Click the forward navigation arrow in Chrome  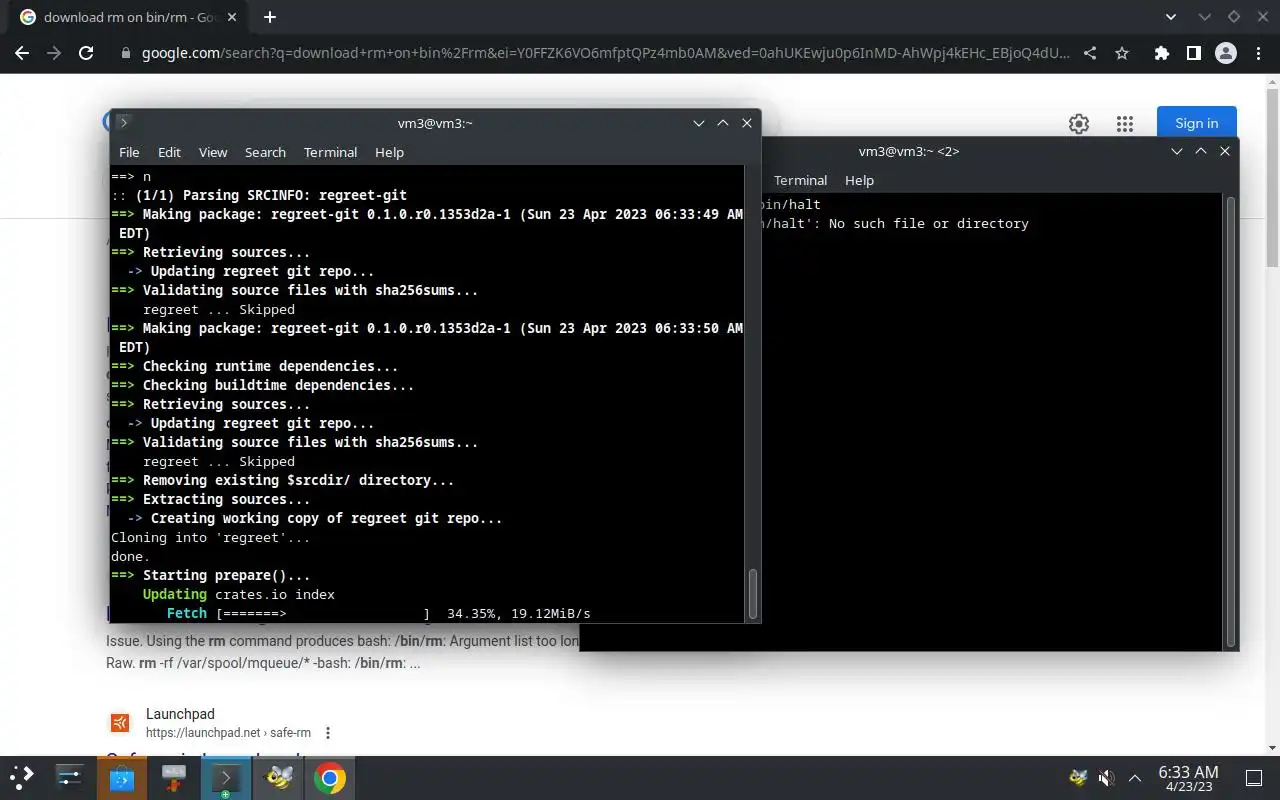(54, 54)
